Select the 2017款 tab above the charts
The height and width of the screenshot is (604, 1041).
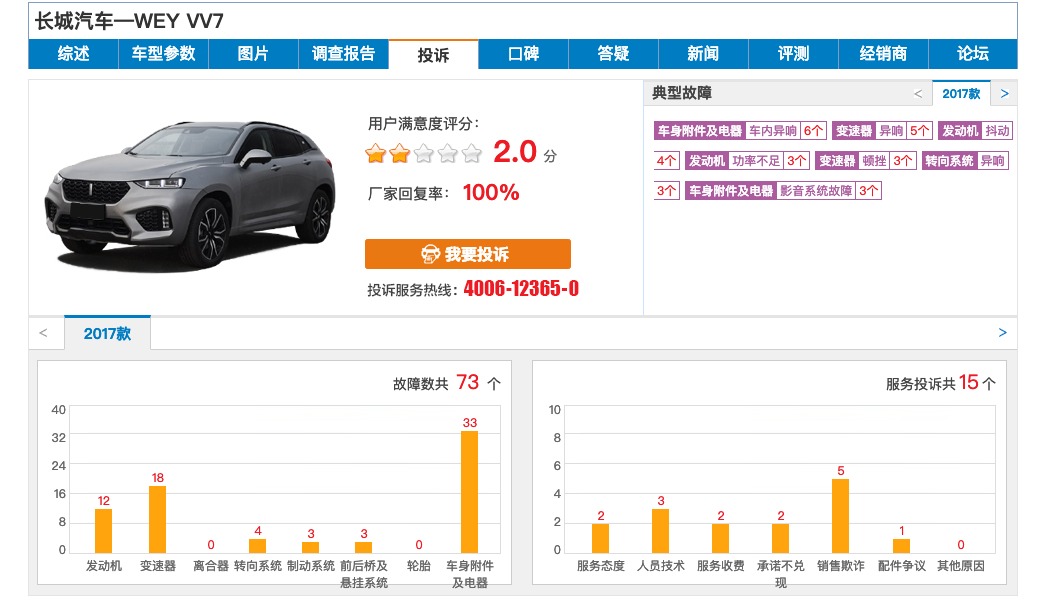pyautogui.click(x=107, y=333)
